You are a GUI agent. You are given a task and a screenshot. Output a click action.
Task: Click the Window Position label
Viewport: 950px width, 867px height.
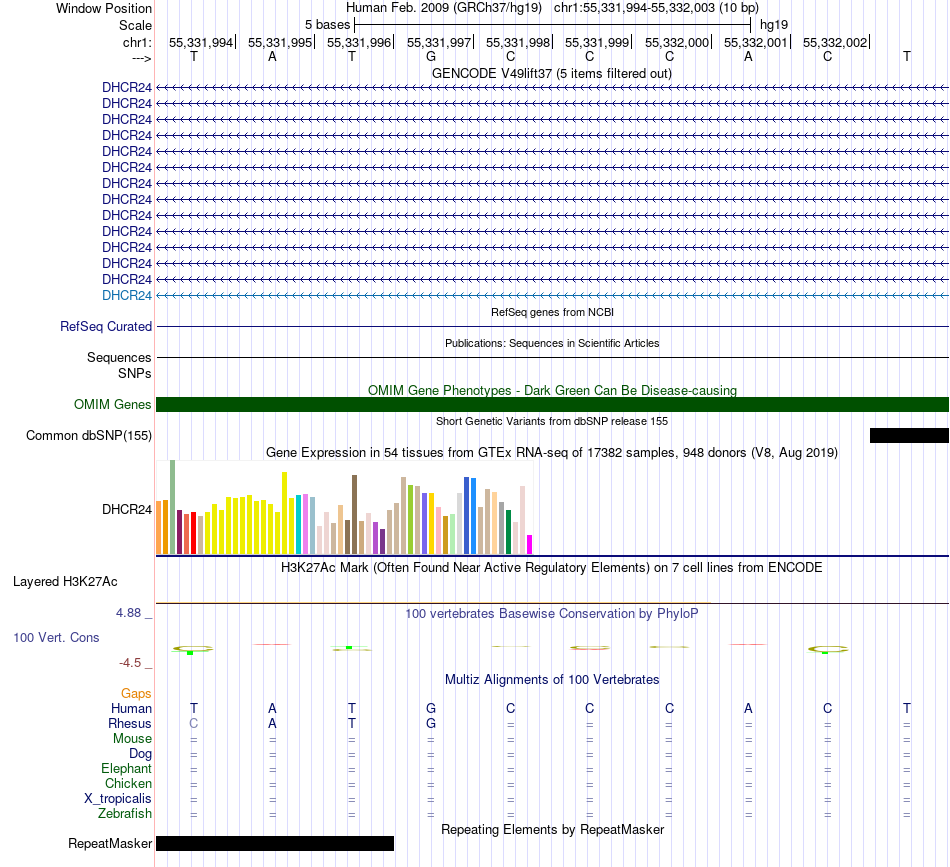point(104,8)
